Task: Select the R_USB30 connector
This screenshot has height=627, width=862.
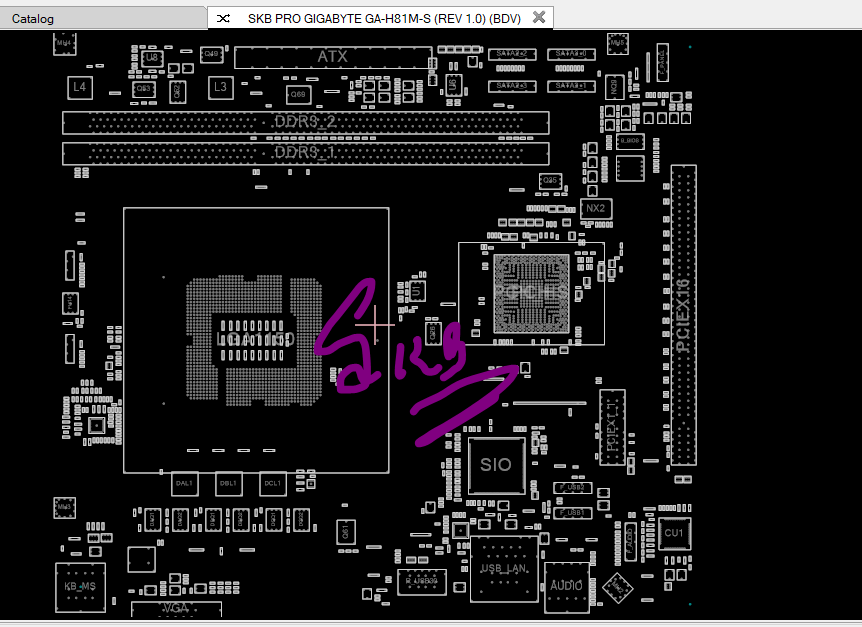Action: pyautogui.click(x=422, y=582)
